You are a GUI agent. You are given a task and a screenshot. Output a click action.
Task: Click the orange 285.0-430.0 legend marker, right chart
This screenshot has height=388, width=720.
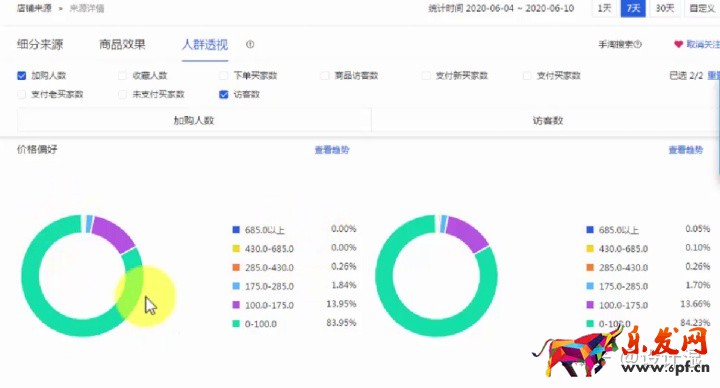pyautogui.click(x=590, y=267)
